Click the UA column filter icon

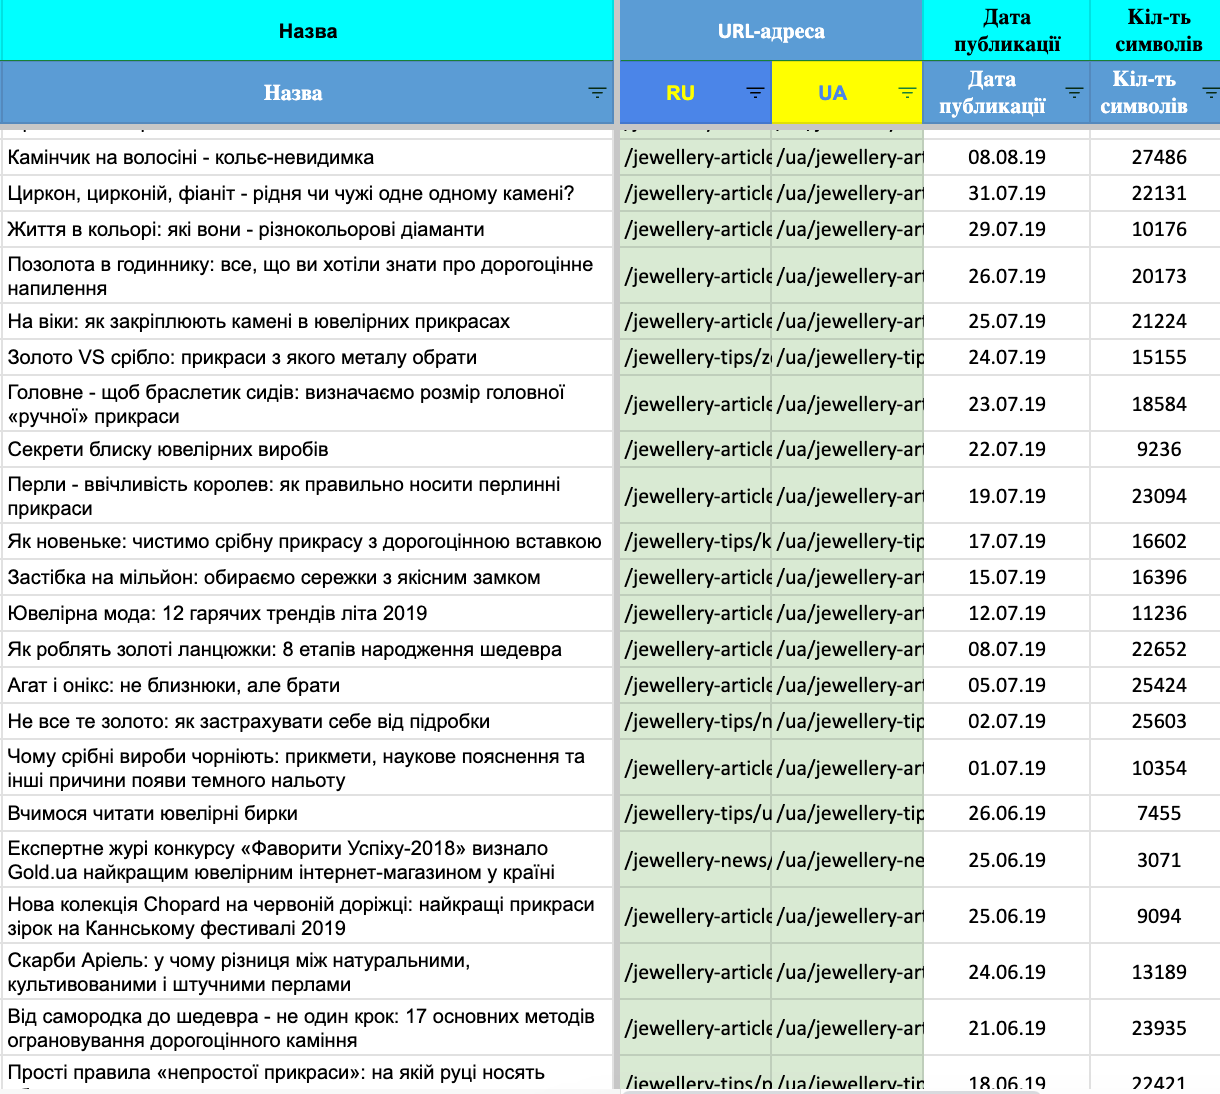pyautogui.click(x=907, y=93)
